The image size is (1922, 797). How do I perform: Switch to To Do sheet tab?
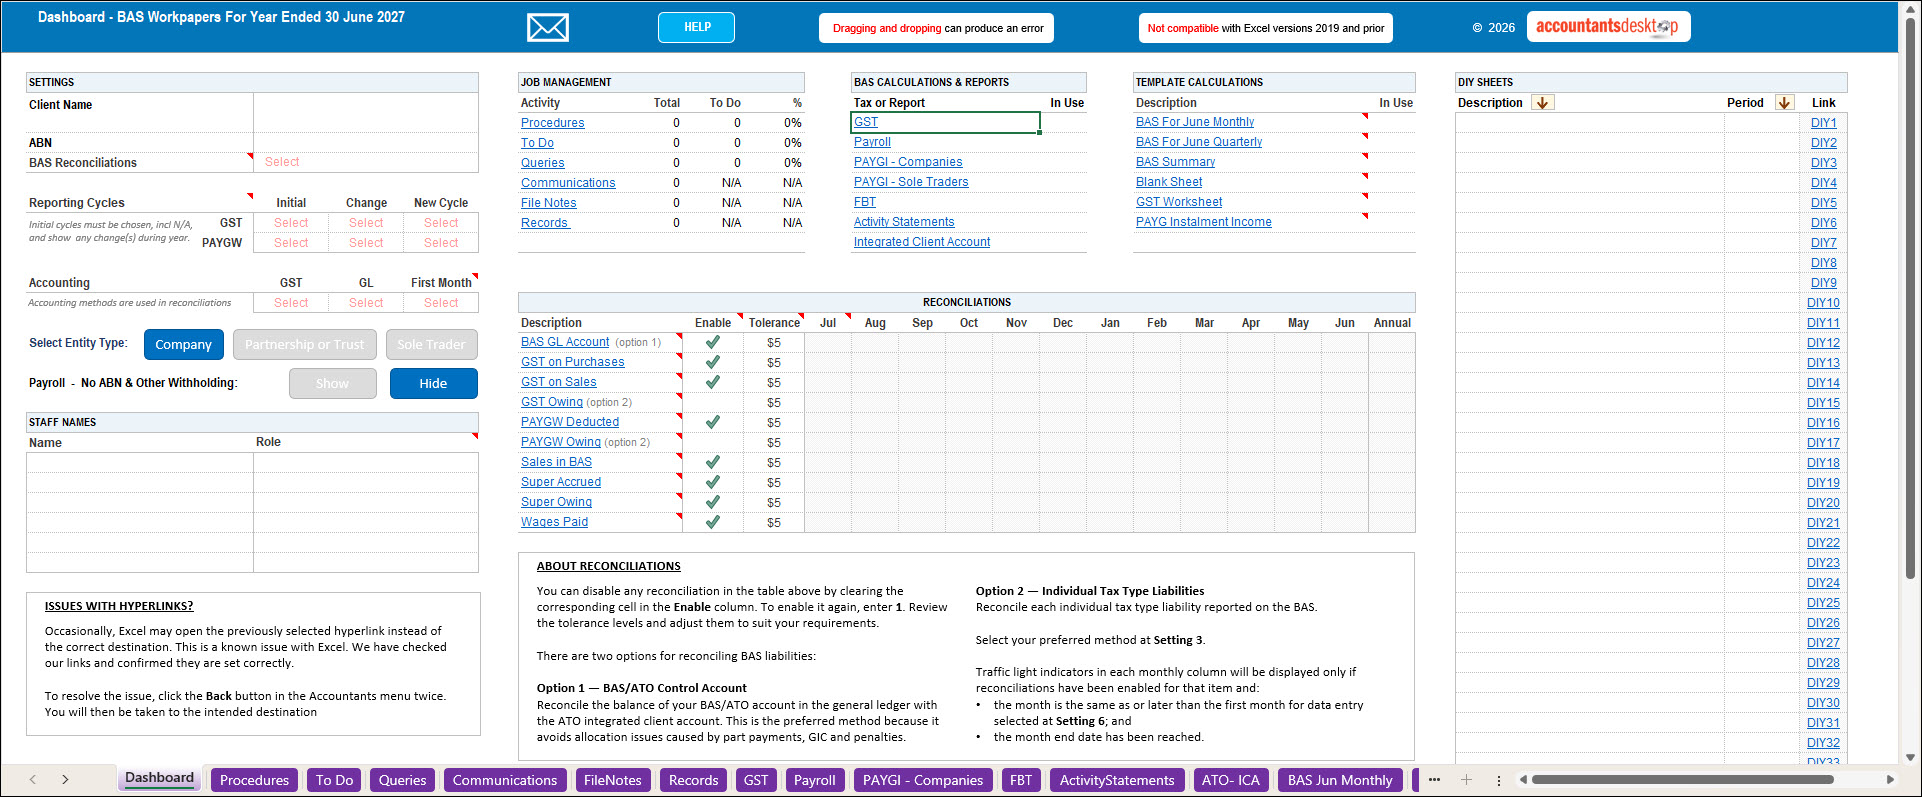(x=334, y=780)
